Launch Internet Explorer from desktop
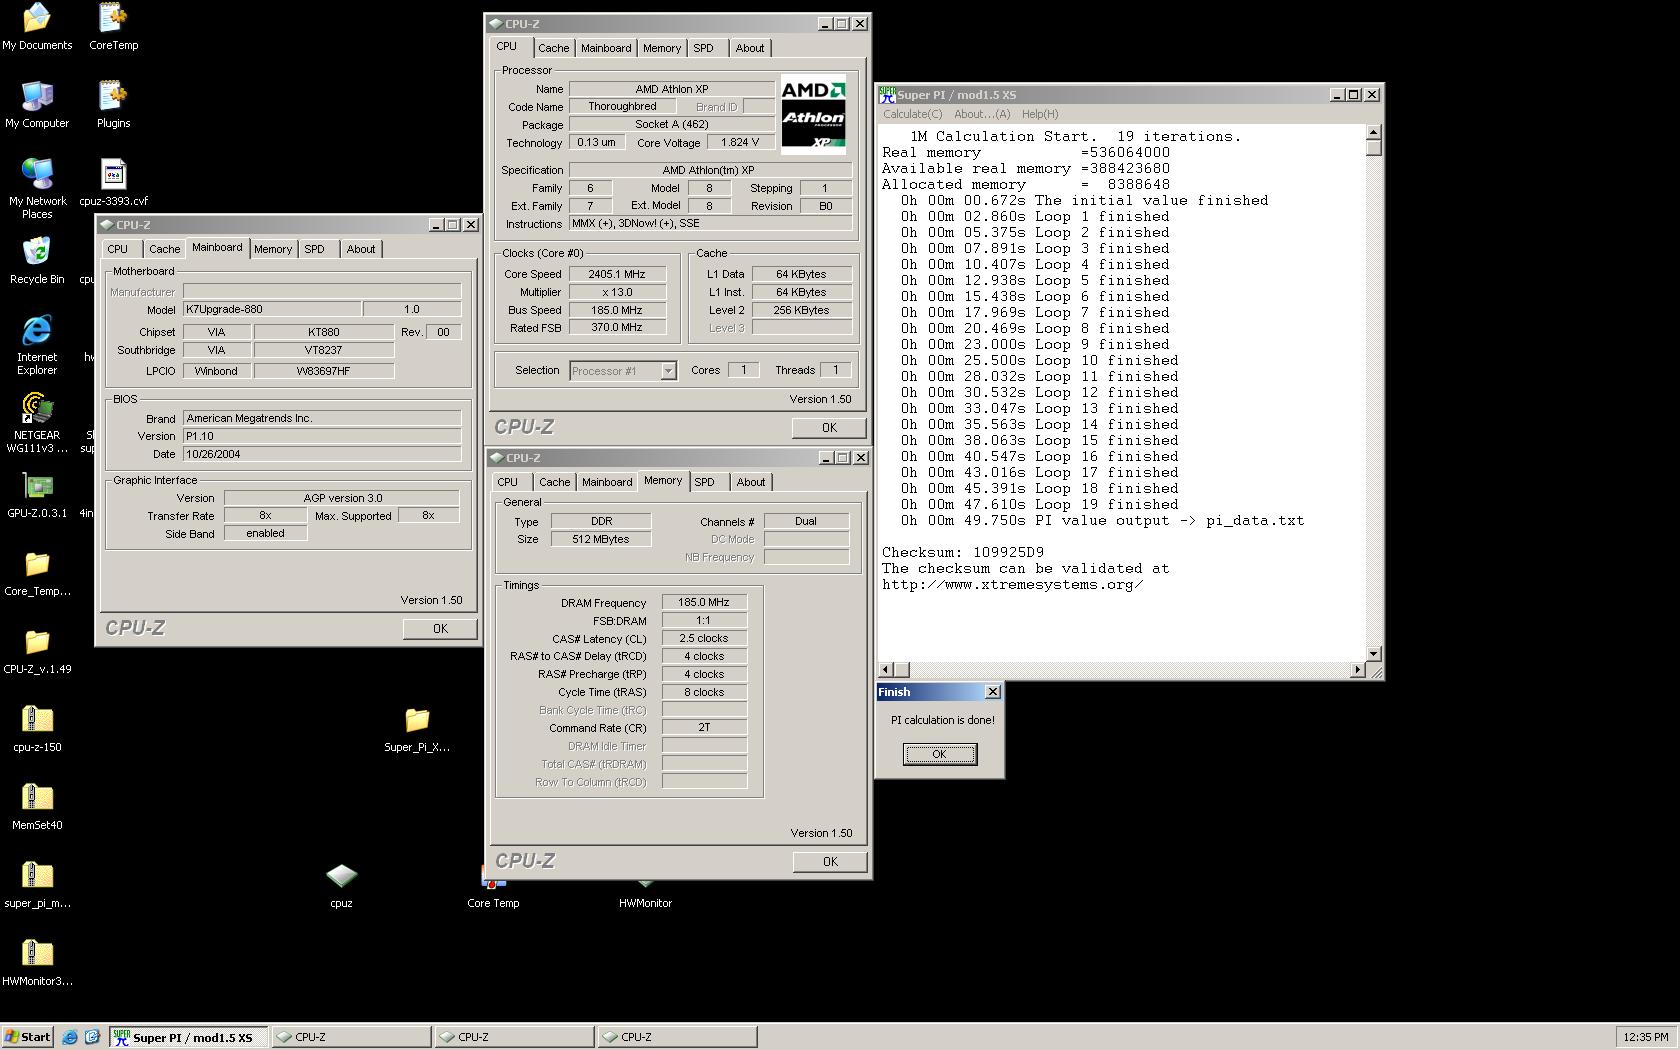The image size is (1680, 1050). click(x=37, y=344)
